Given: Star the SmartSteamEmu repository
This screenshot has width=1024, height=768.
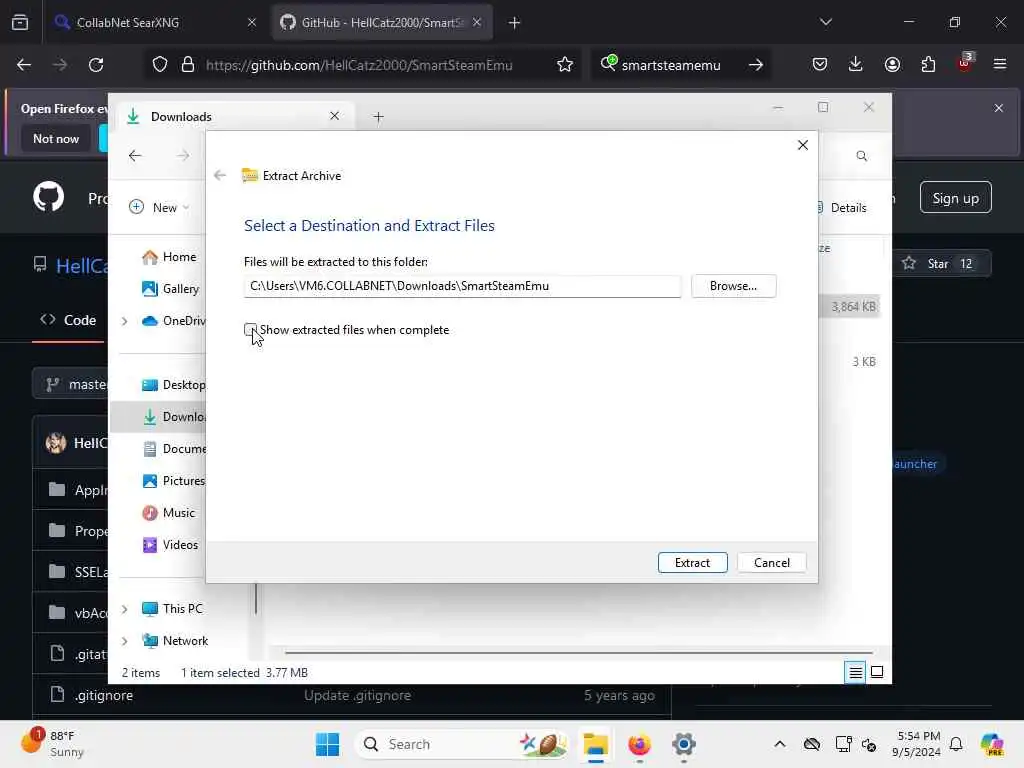Looking at the screenshot, I should (940, 264).
